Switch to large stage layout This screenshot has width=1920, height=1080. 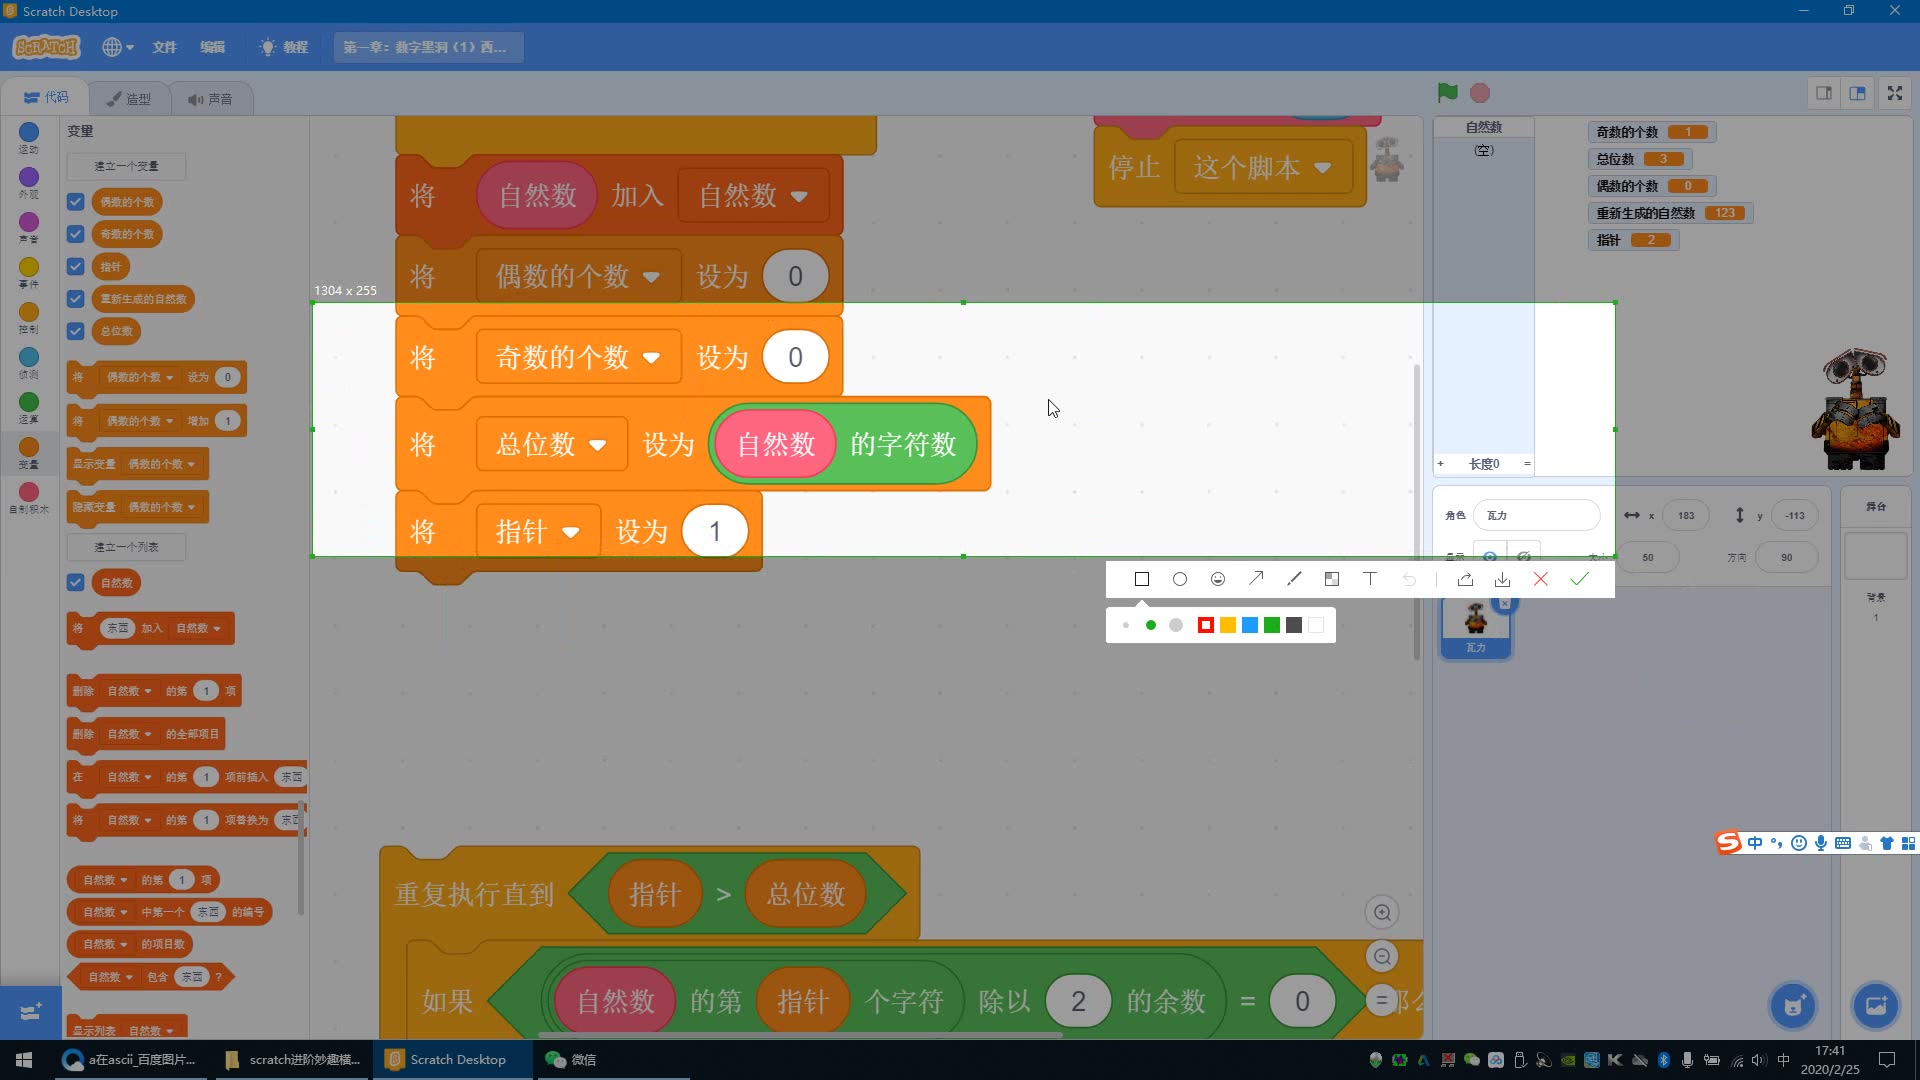click(x=1857, y=93)
